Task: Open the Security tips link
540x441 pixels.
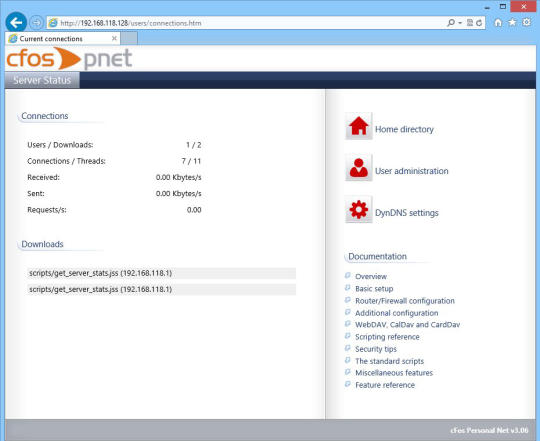Action: point(376,349)
